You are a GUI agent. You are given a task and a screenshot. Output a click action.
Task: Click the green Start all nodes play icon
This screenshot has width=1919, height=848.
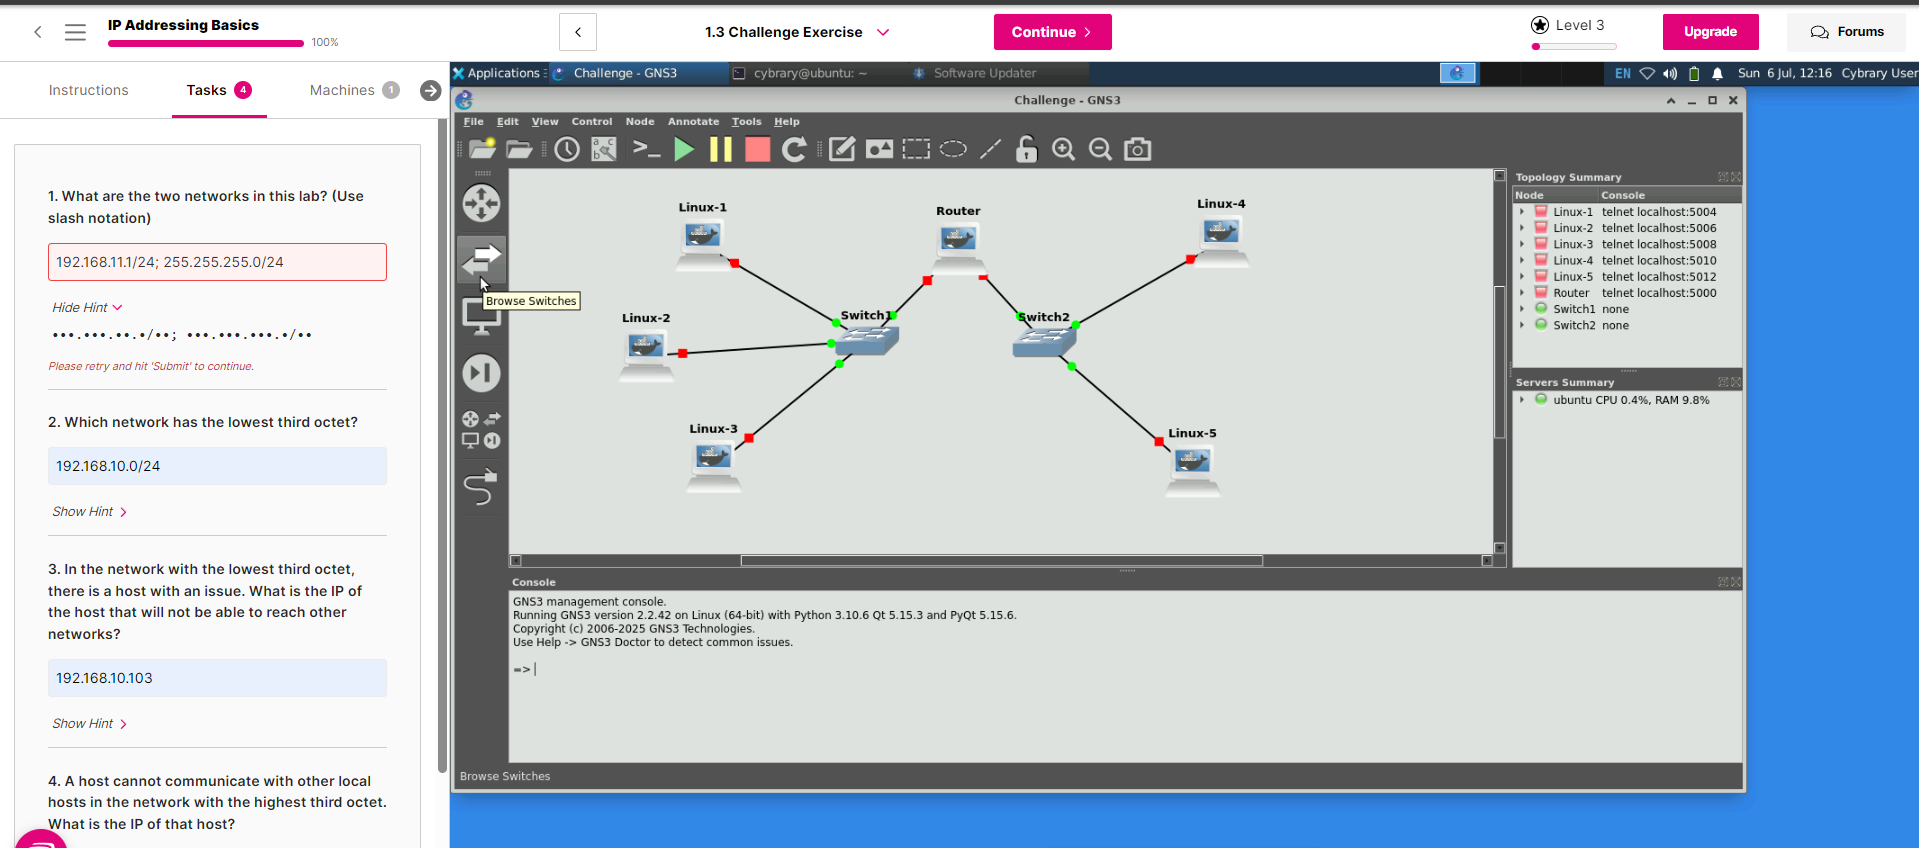point(684,150)
